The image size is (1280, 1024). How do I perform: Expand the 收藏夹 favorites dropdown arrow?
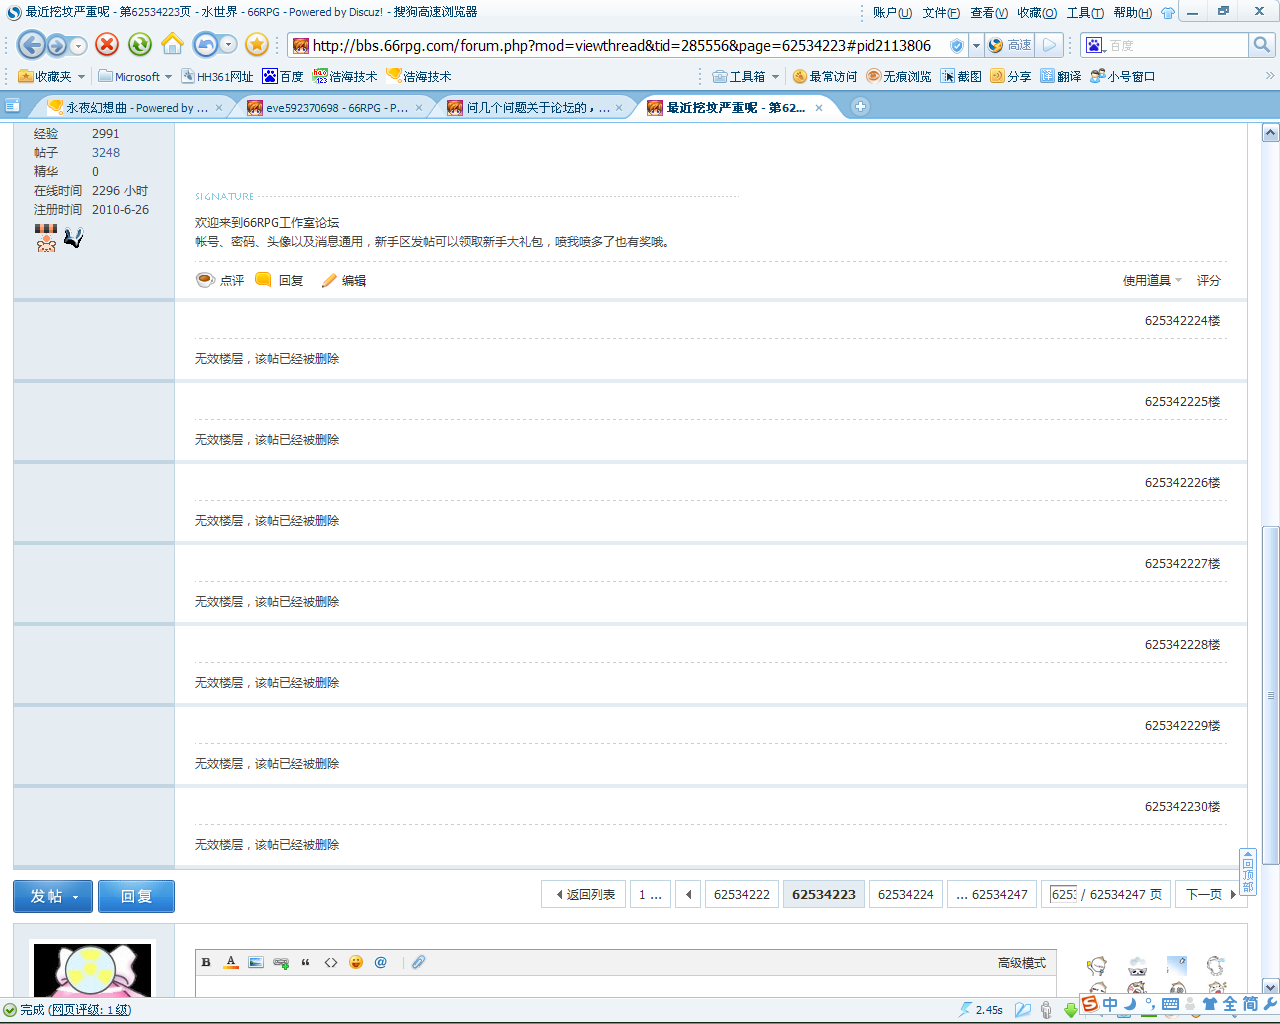[81, 76]
